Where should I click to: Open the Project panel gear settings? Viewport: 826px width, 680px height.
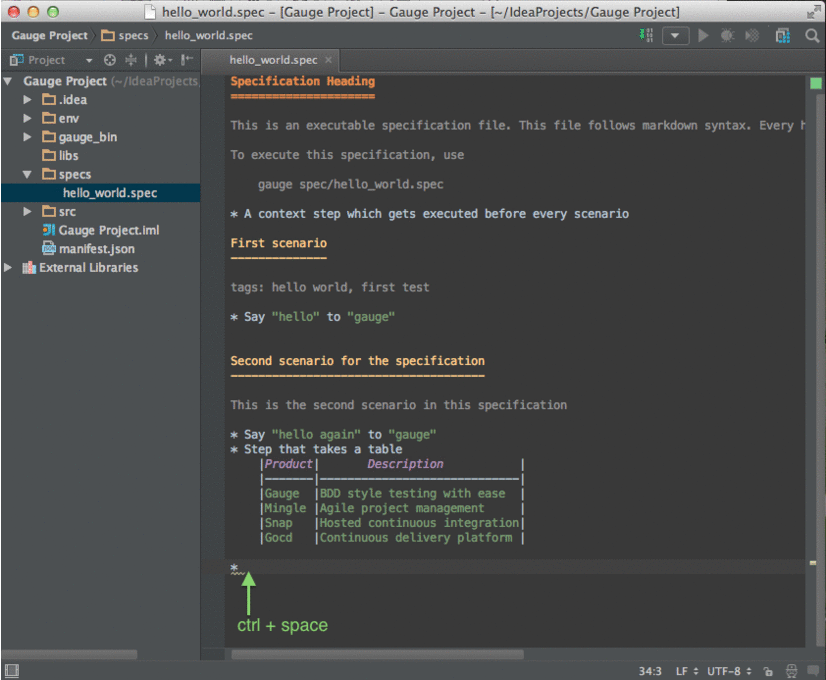[x=162, y=60]
